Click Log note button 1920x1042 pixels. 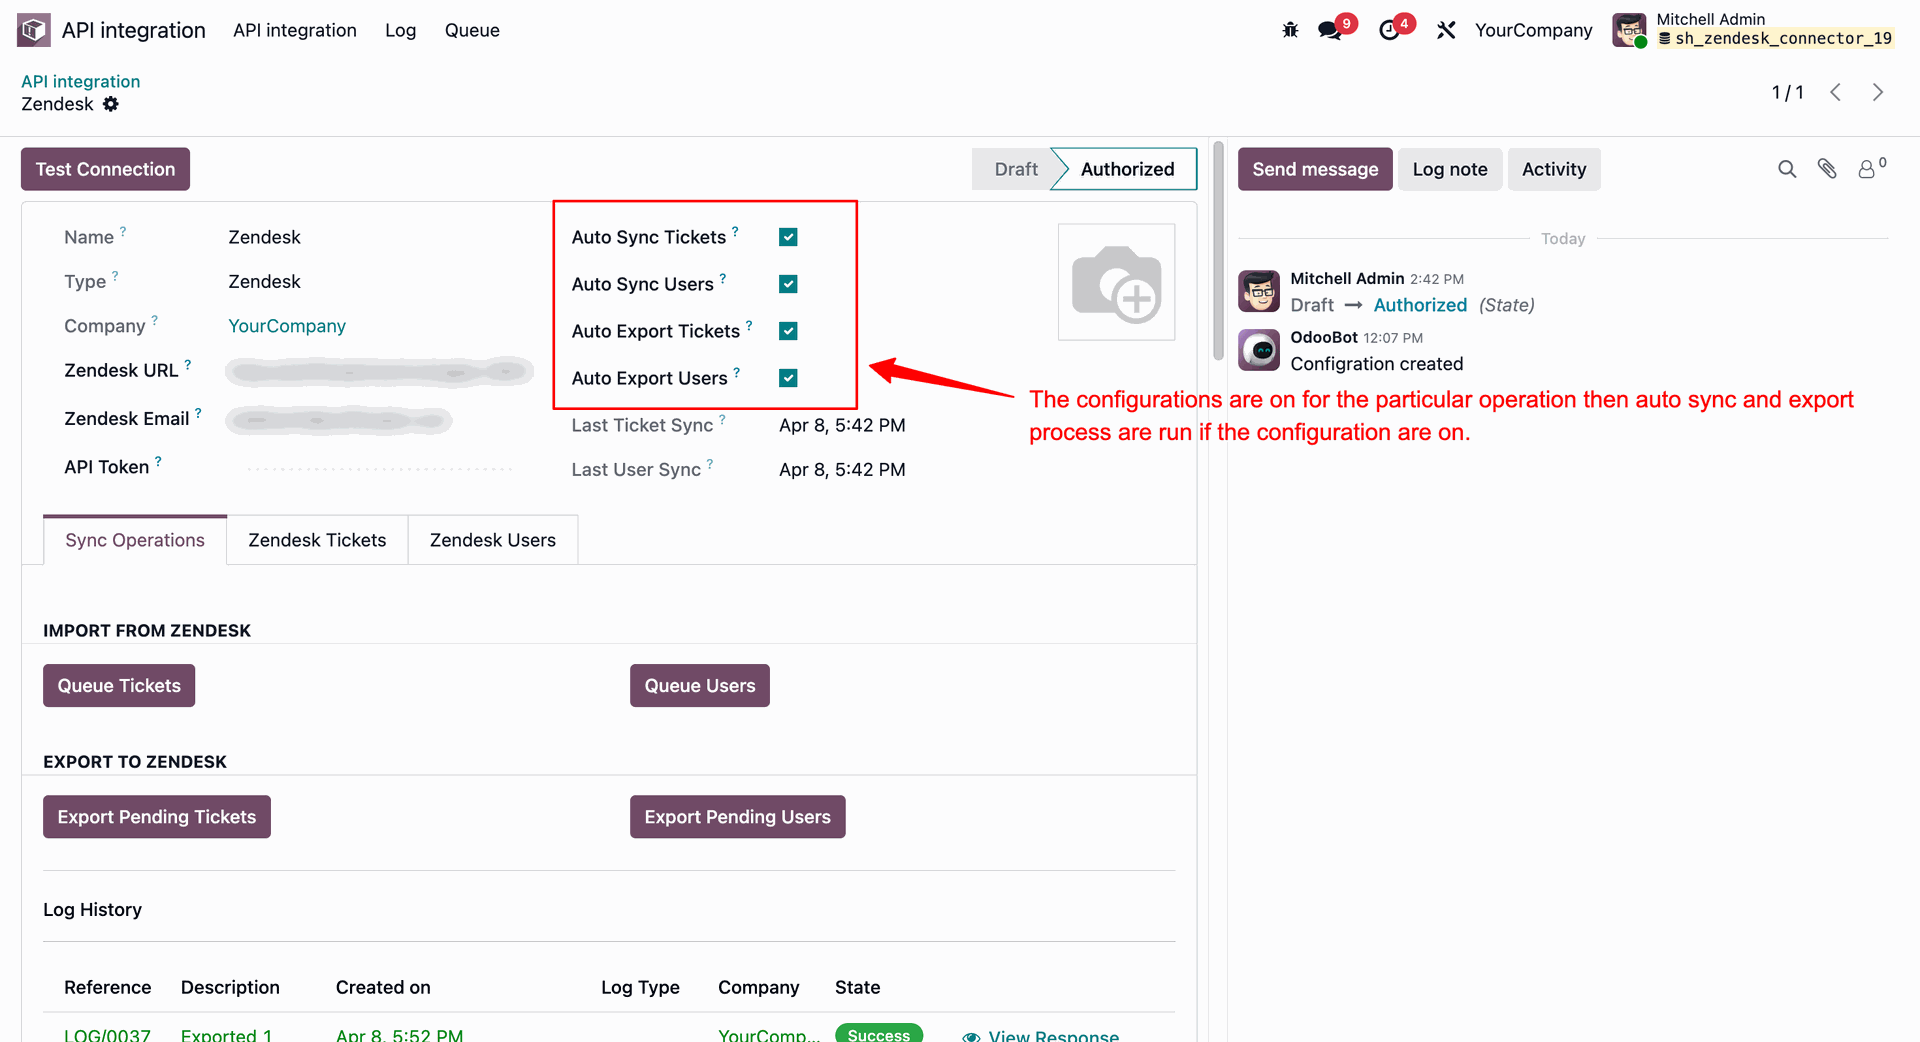tap(1450, 169)
